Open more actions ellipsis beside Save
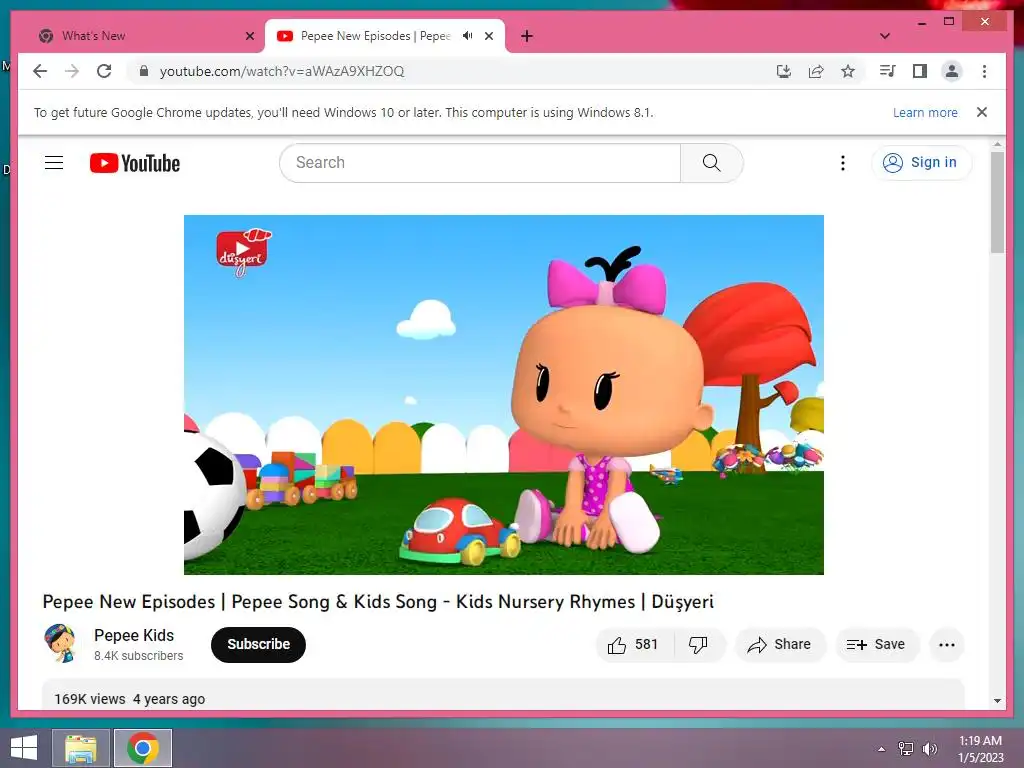This screenshot has height=768, width=1024. coord(946,645)
